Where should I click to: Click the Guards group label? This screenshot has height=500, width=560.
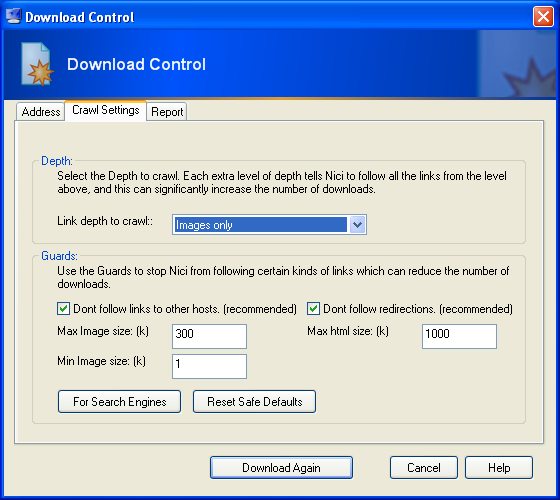[x=59, y=256]
